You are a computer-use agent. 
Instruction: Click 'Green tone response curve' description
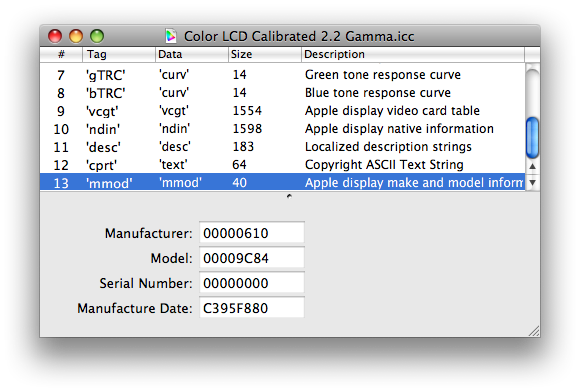(383, 75)
